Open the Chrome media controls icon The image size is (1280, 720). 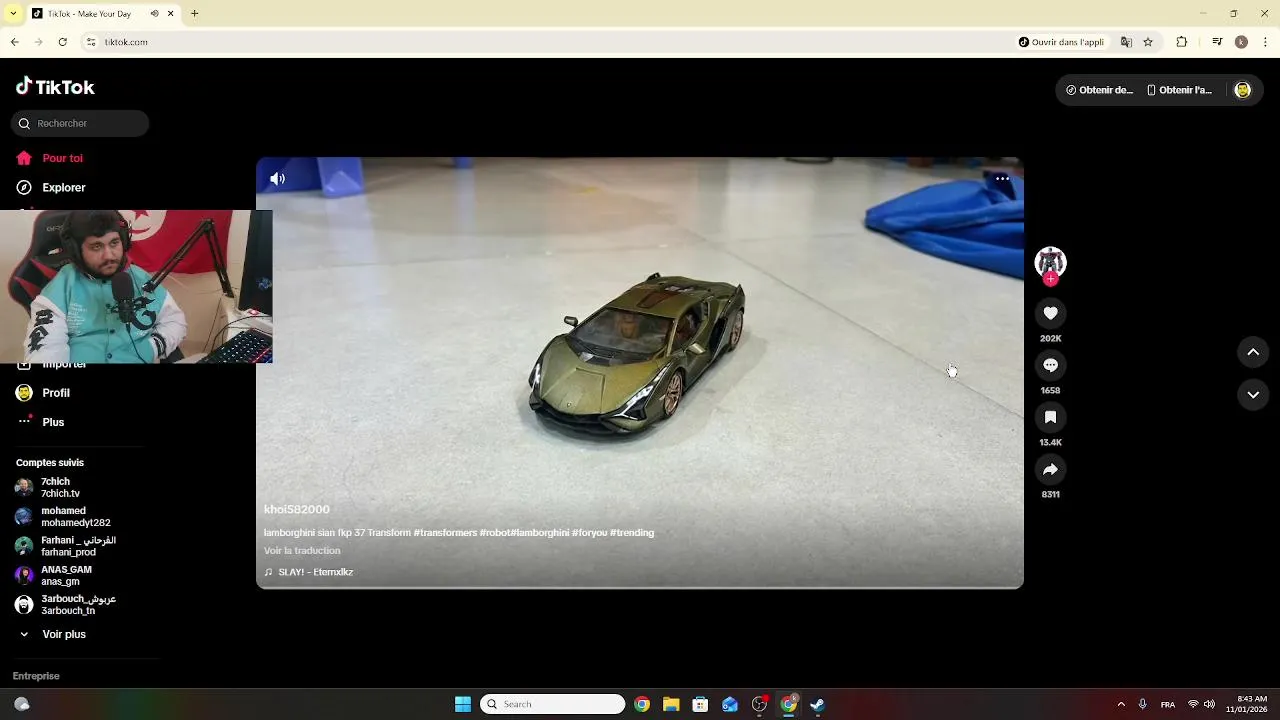(x=1217, y=42)
